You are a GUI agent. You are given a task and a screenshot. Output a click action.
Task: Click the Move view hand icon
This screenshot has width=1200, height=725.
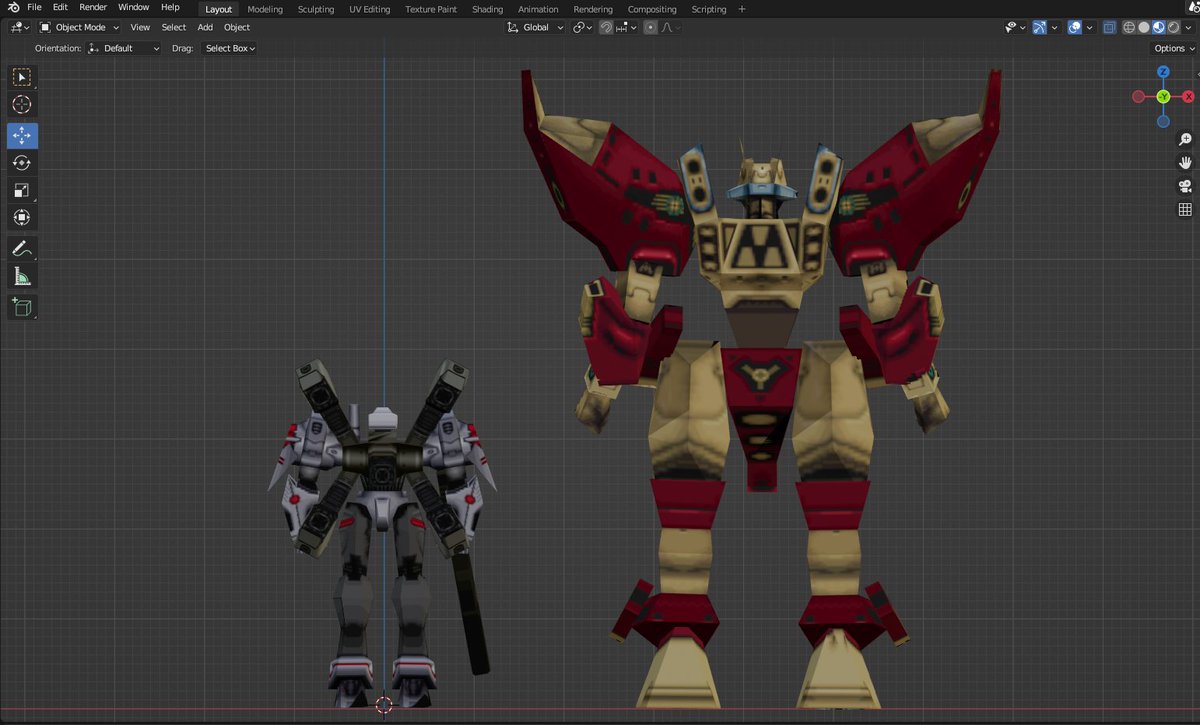1185,163
